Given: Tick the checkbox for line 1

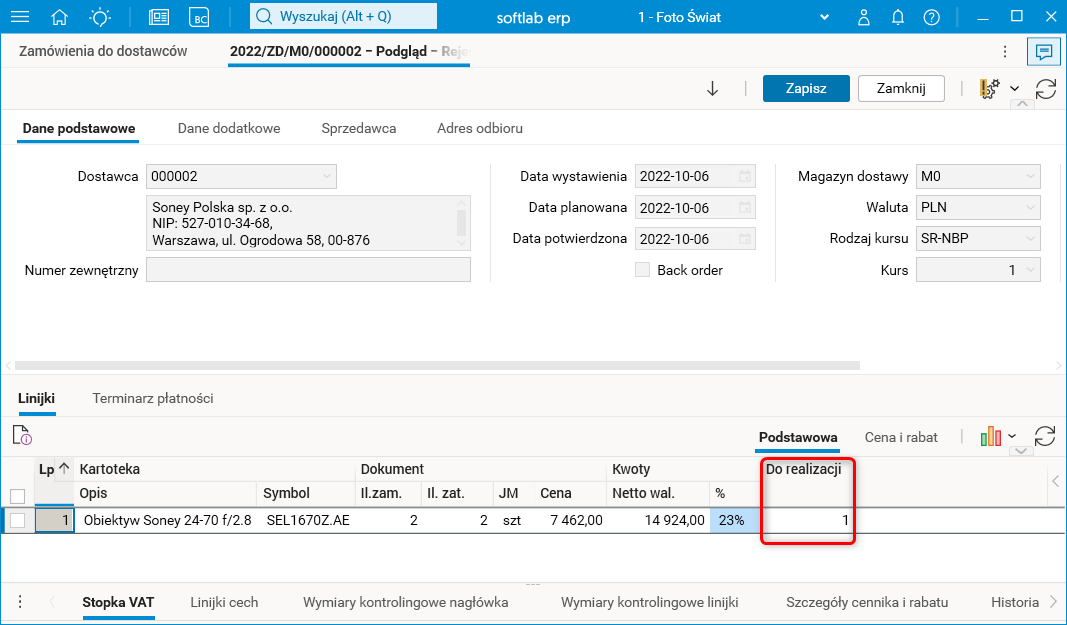Looking at the screenshot, I should coord(17,520).
